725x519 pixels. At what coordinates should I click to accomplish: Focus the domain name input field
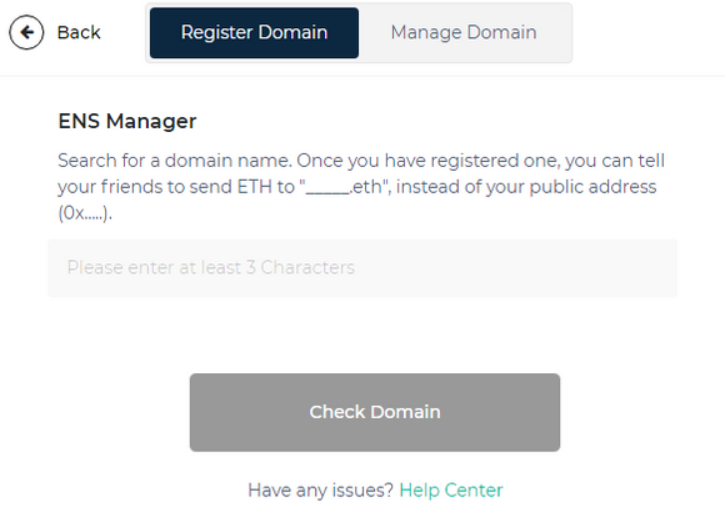pos(362,268)
